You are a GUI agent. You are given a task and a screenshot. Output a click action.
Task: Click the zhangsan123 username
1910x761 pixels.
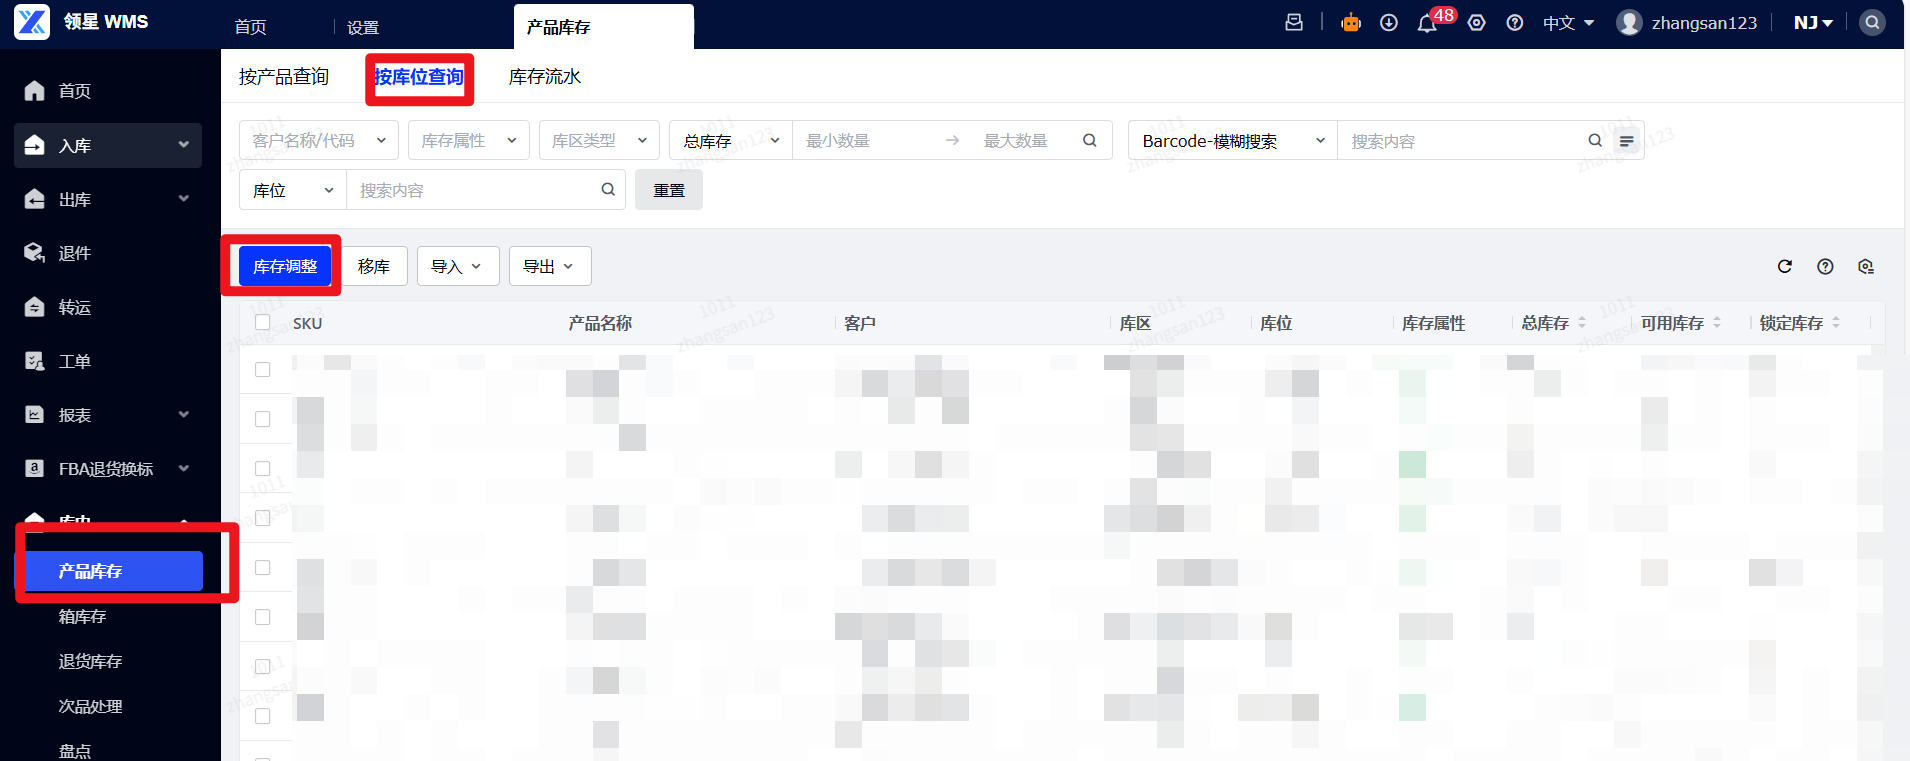pos(1704,22)
